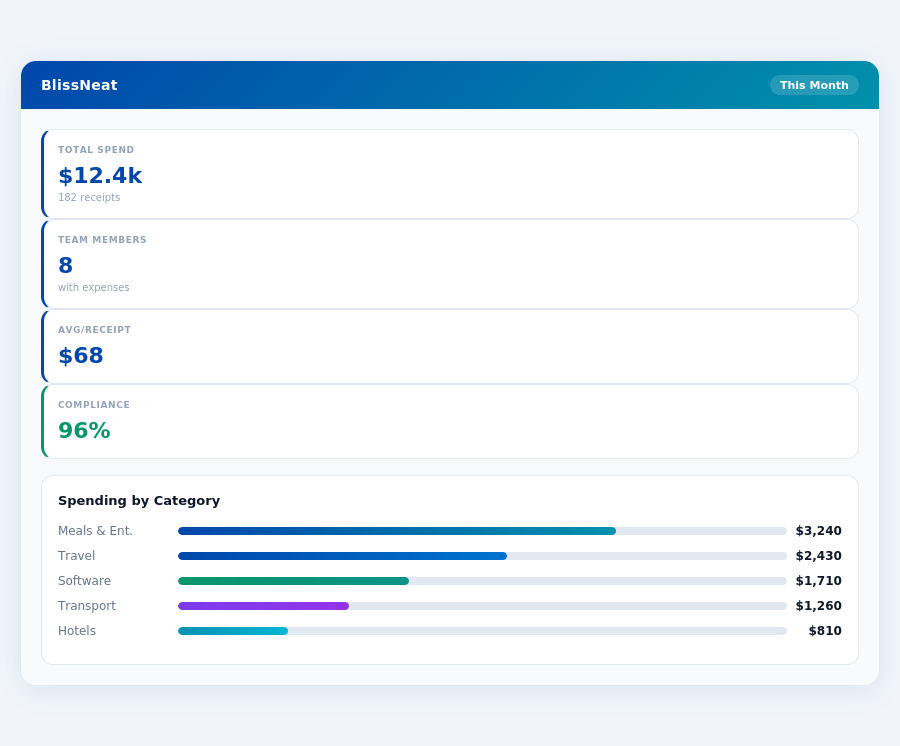Open the Spending by Category section header
The width and height of the screenshot is (900, 746).
click(x=139, y=500)
